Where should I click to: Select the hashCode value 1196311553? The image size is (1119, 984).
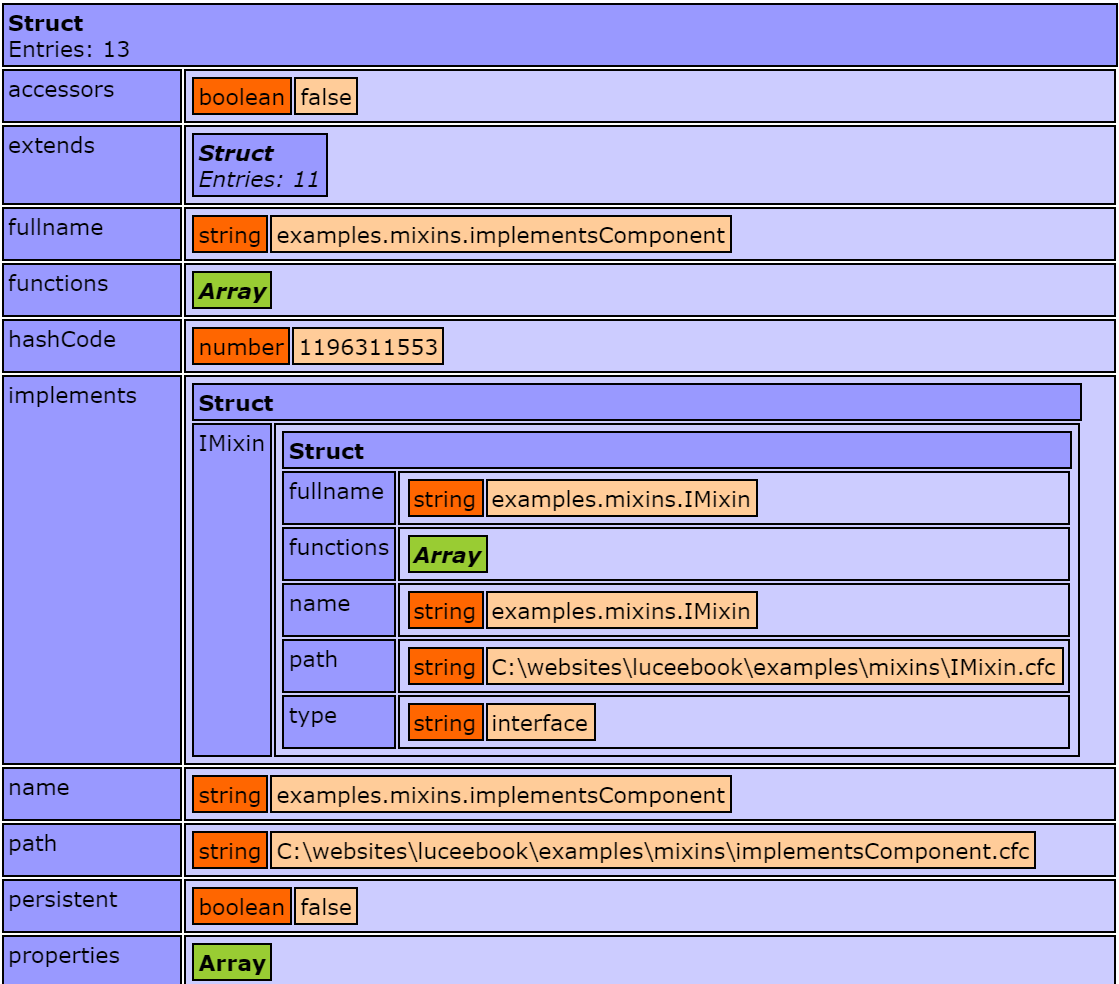(368, 347)
